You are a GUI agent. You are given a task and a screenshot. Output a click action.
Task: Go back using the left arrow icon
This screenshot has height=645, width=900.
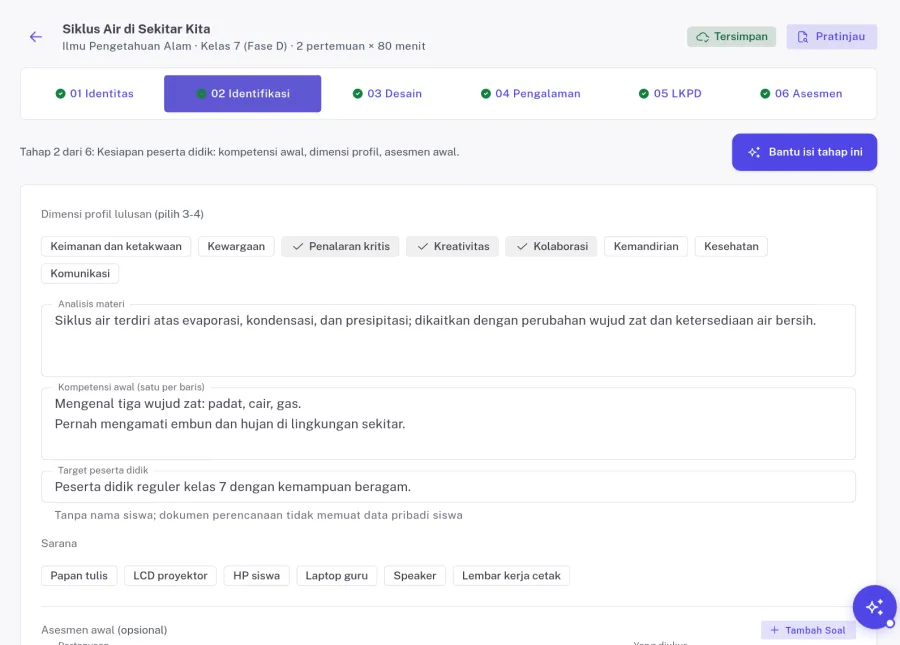point(36,37)
